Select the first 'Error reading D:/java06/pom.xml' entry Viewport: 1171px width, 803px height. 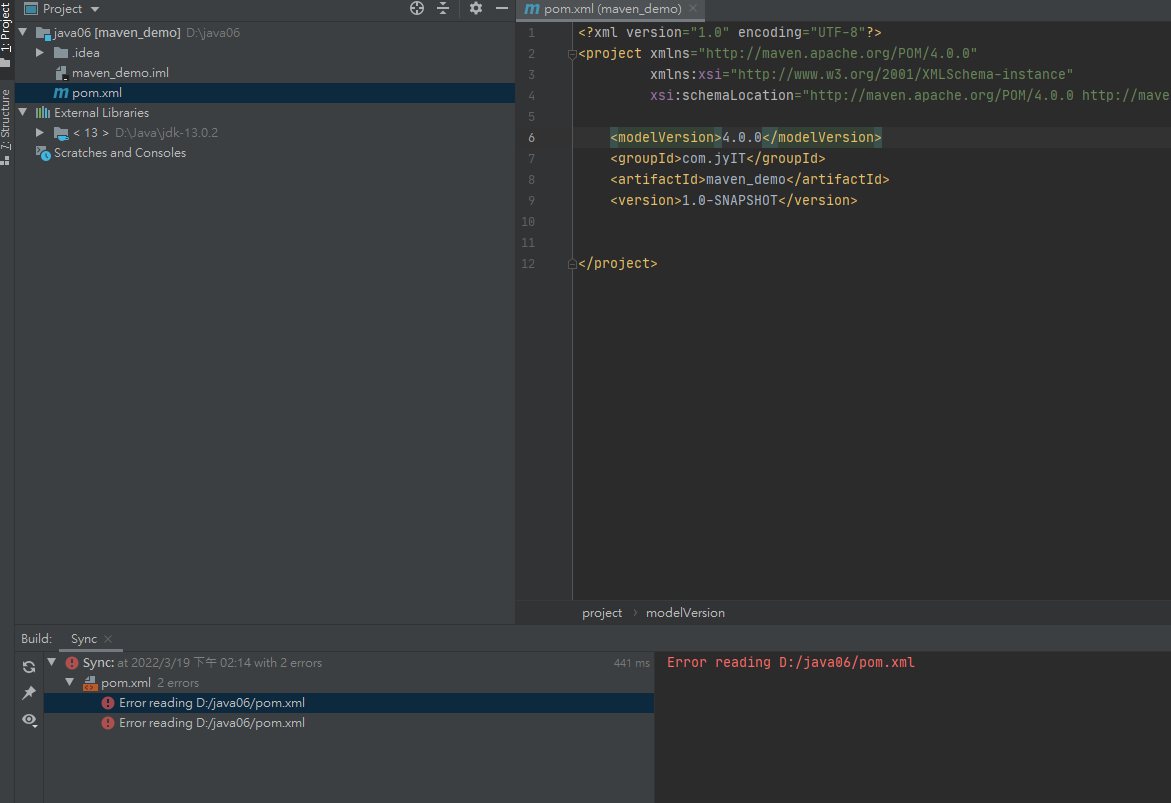point(349,703)
